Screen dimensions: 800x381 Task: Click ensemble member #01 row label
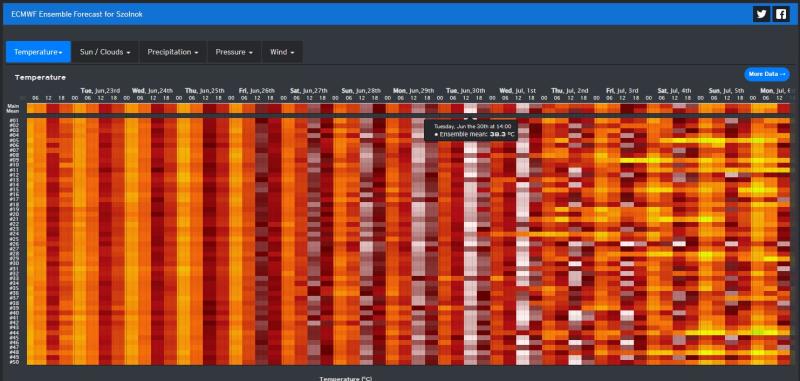pyautogui.click(x=14, y=121)
